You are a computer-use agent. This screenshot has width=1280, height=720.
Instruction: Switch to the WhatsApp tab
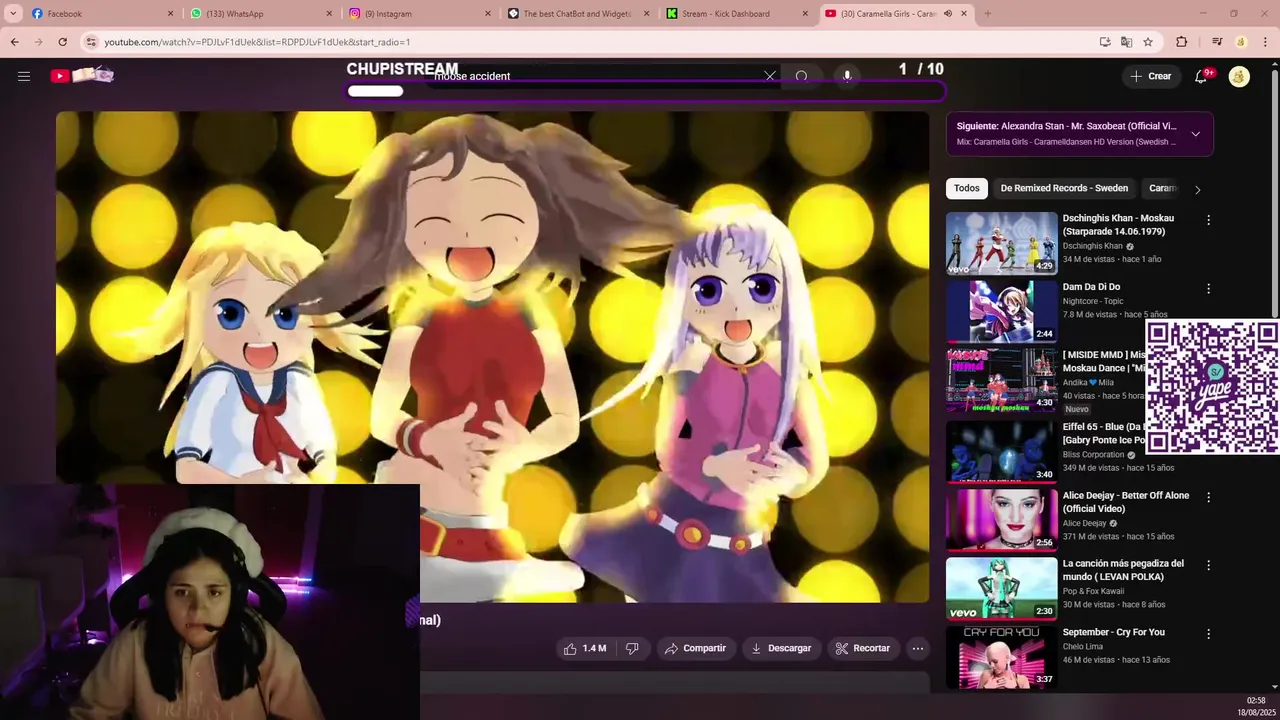(261, 14)
